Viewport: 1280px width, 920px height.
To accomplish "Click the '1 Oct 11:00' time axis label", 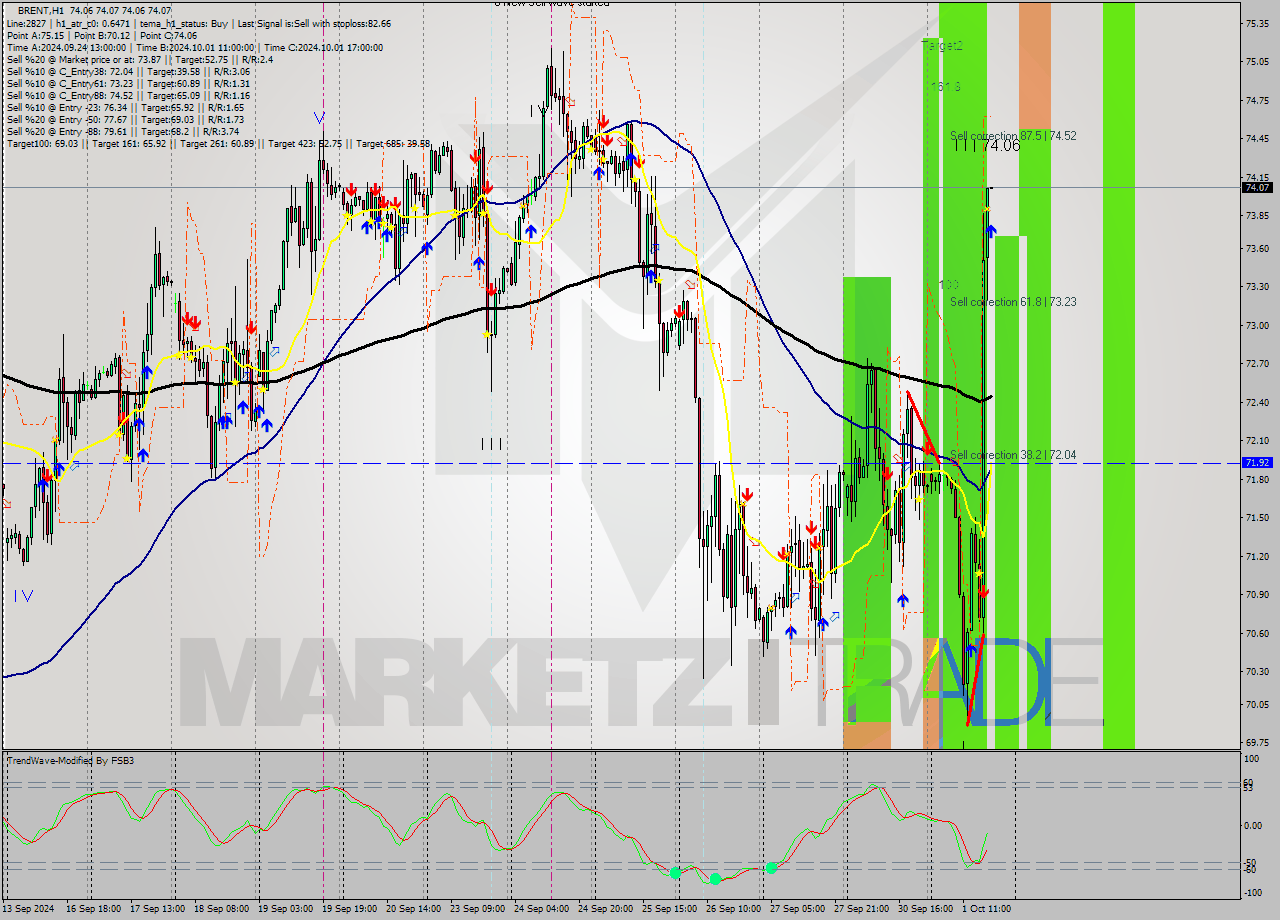I will click(985, 908).
